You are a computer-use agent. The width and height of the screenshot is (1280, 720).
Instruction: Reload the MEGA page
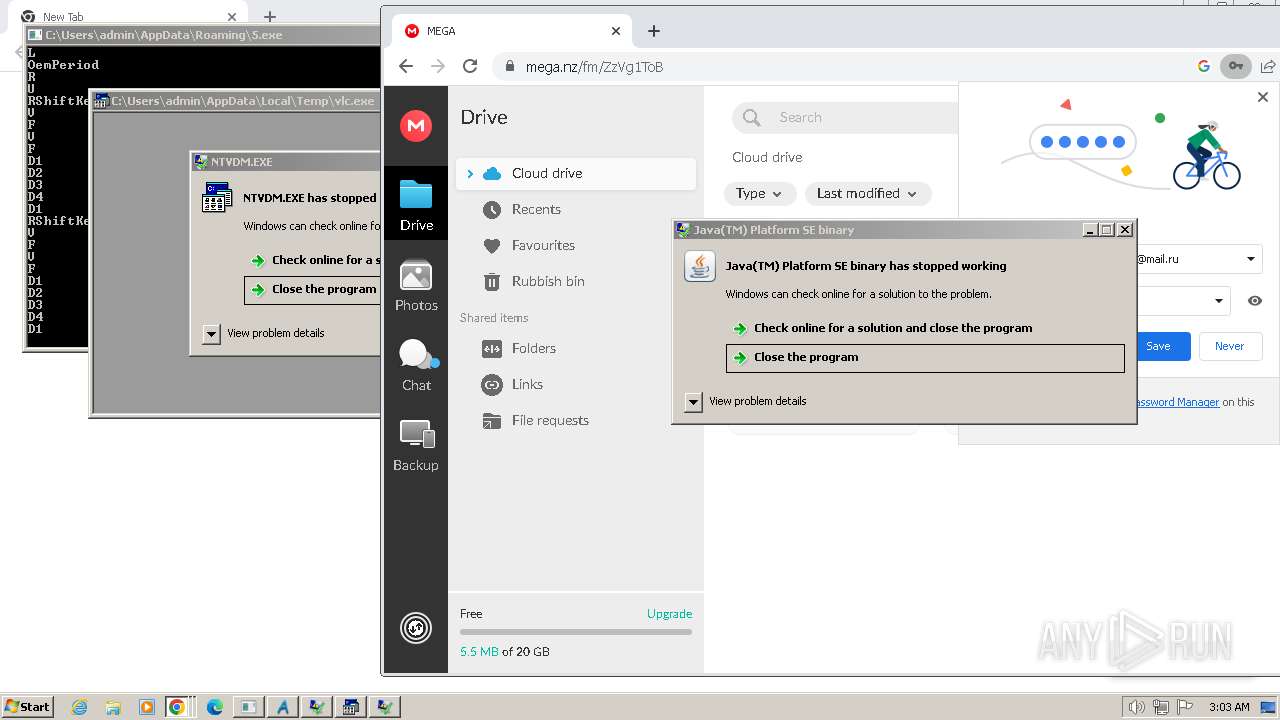click(x=470, y=66)
